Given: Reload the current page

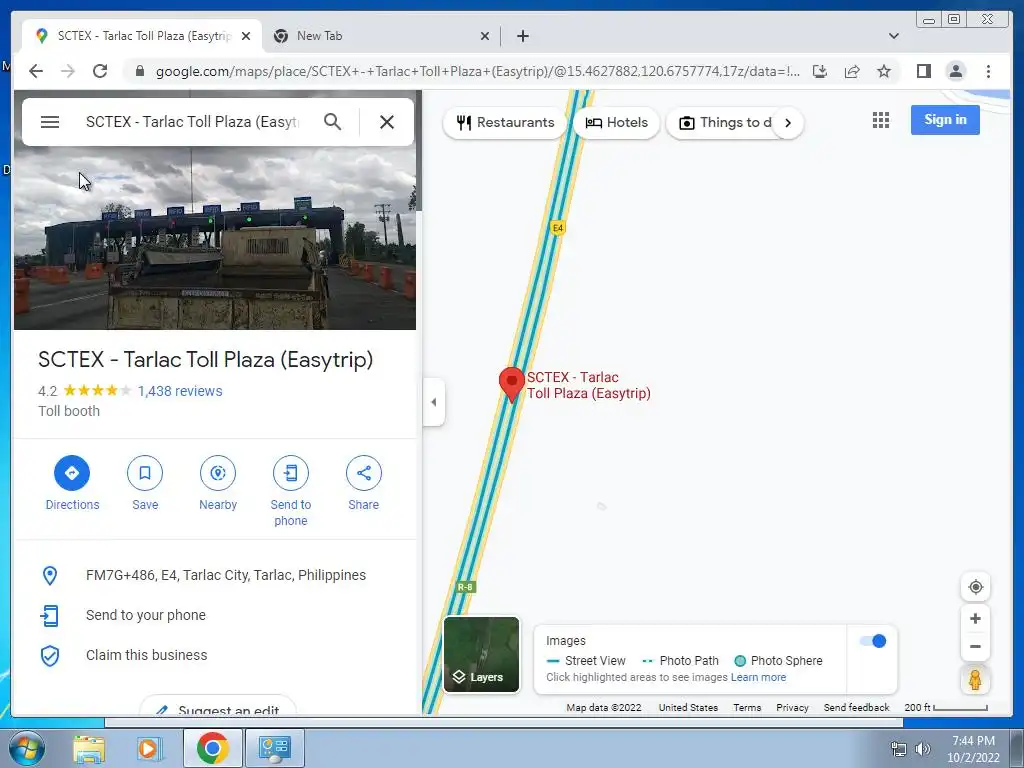Looking at the screenshot, I should coord(100,71).
